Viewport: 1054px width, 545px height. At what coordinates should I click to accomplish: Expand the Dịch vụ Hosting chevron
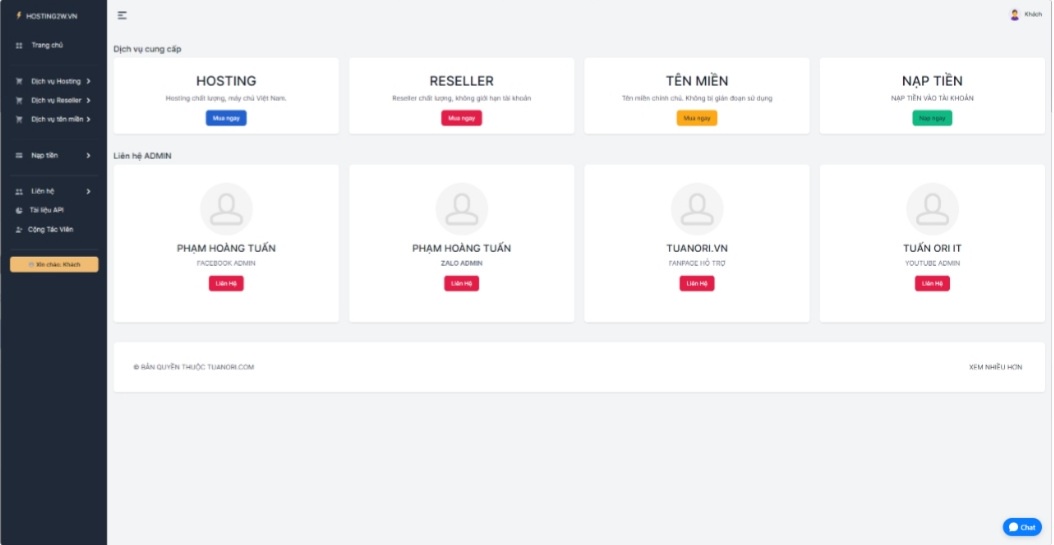89,81
